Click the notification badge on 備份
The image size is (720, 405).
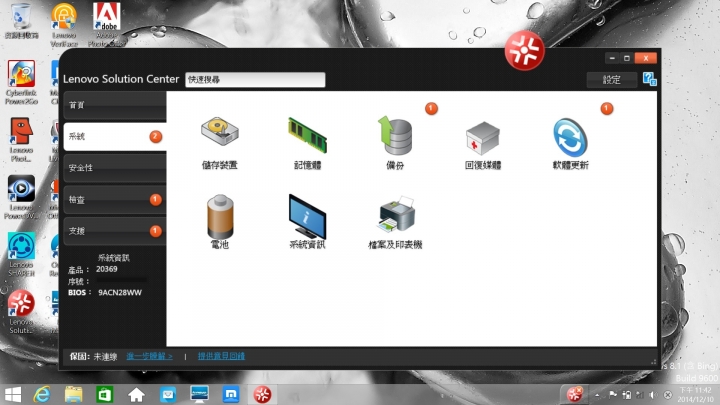[431, 109]
